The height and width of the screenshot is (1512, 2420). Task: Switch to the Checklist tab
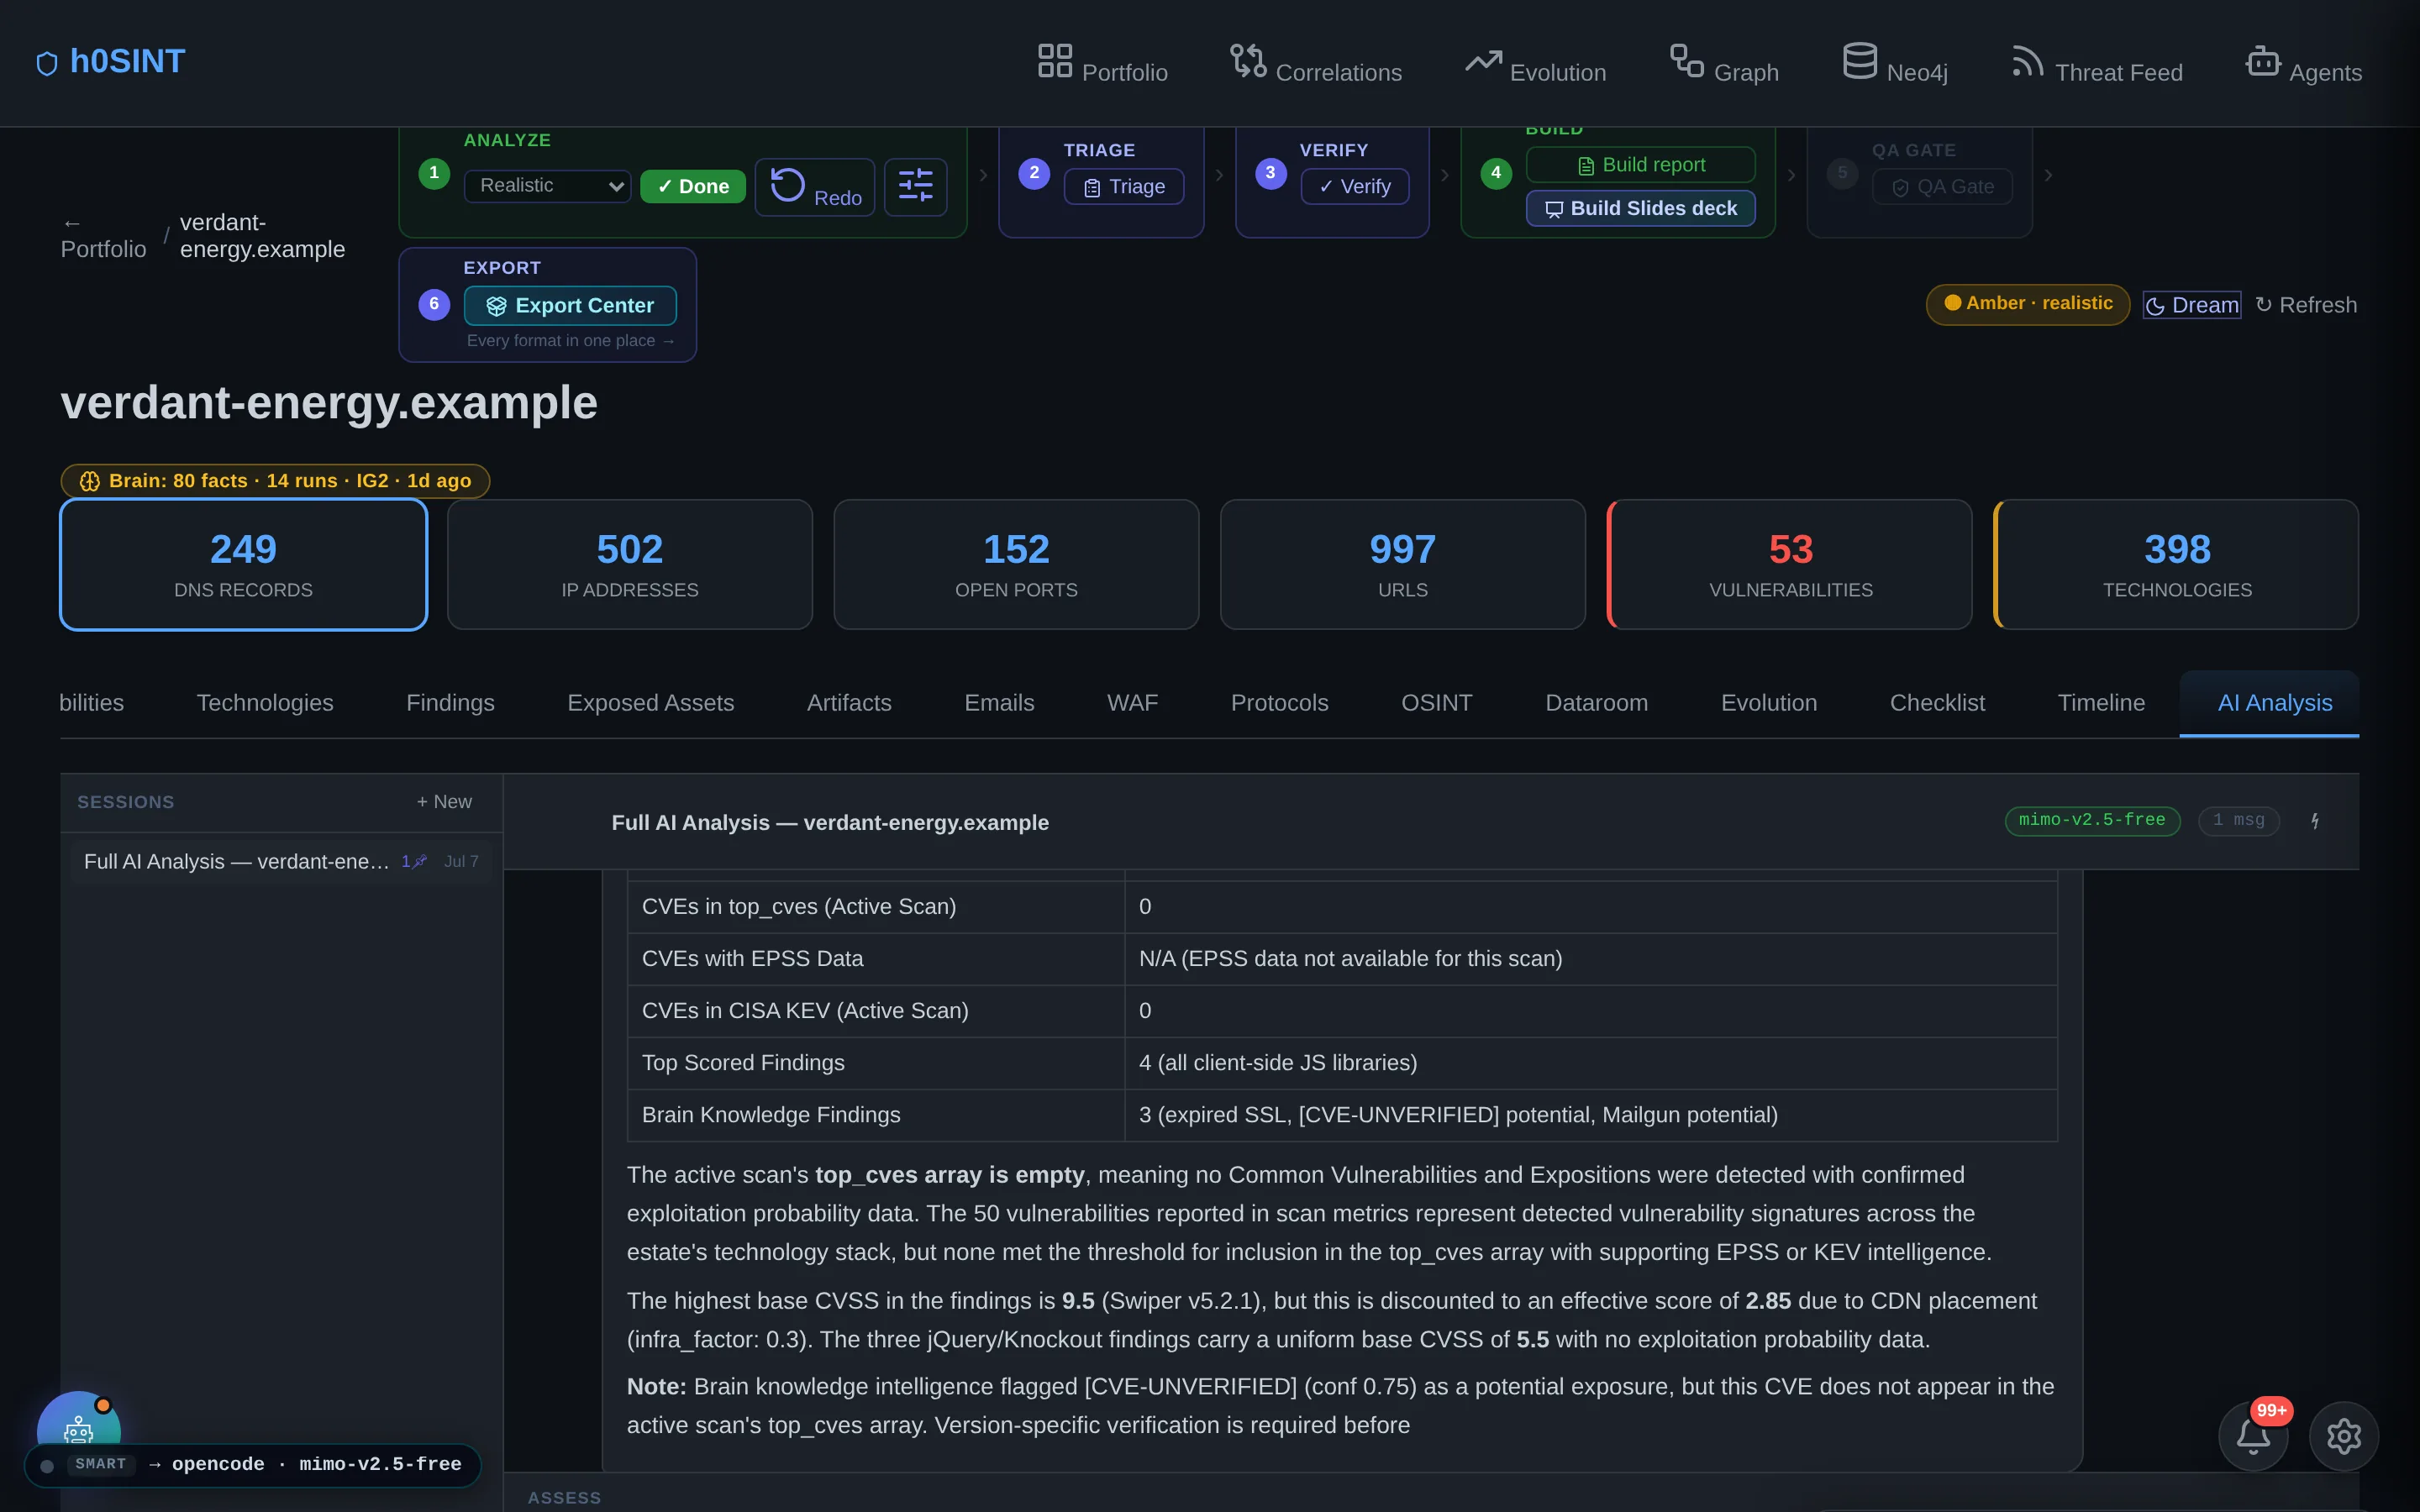coord(1937,703)
